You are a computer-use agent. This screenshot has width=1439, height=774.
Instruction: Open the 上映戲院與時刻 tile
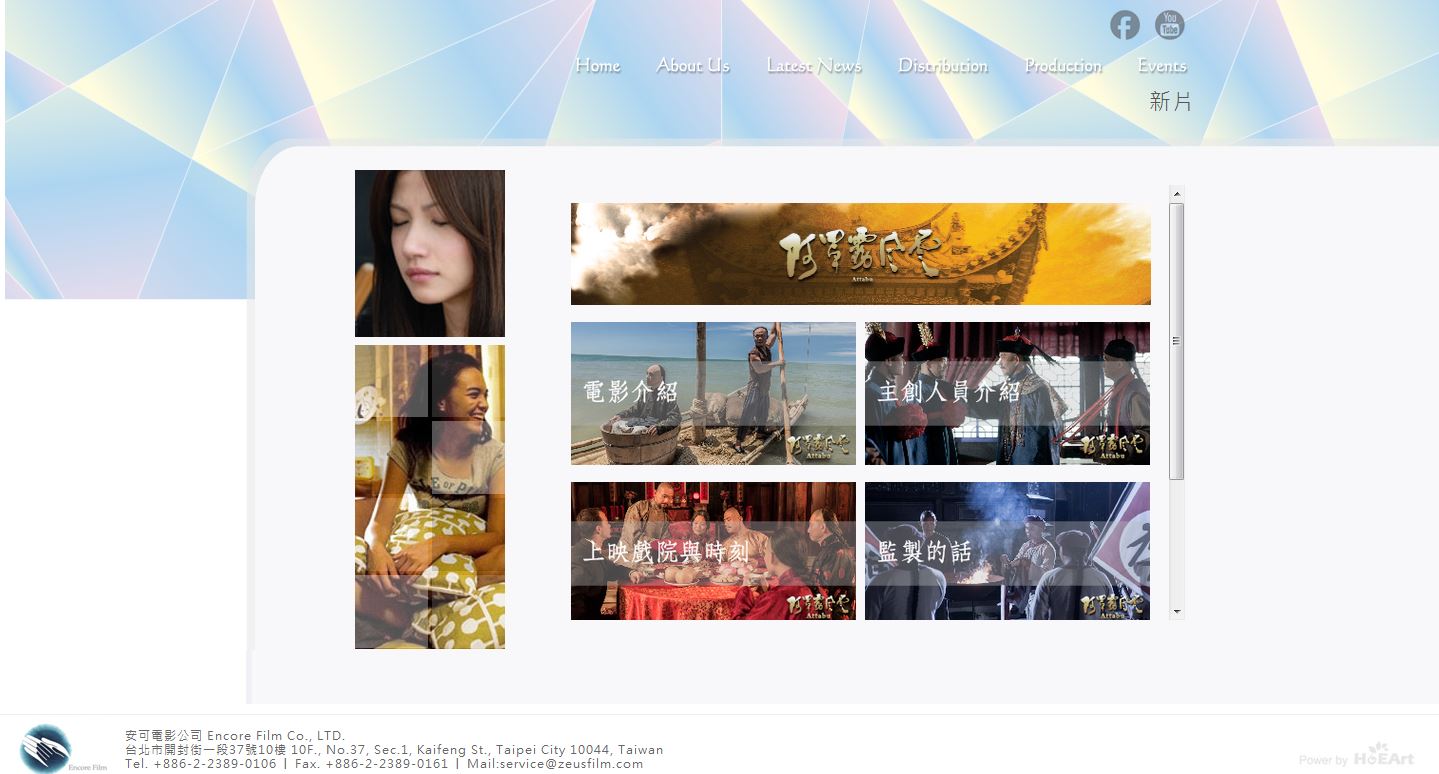[x=713, y=551]
